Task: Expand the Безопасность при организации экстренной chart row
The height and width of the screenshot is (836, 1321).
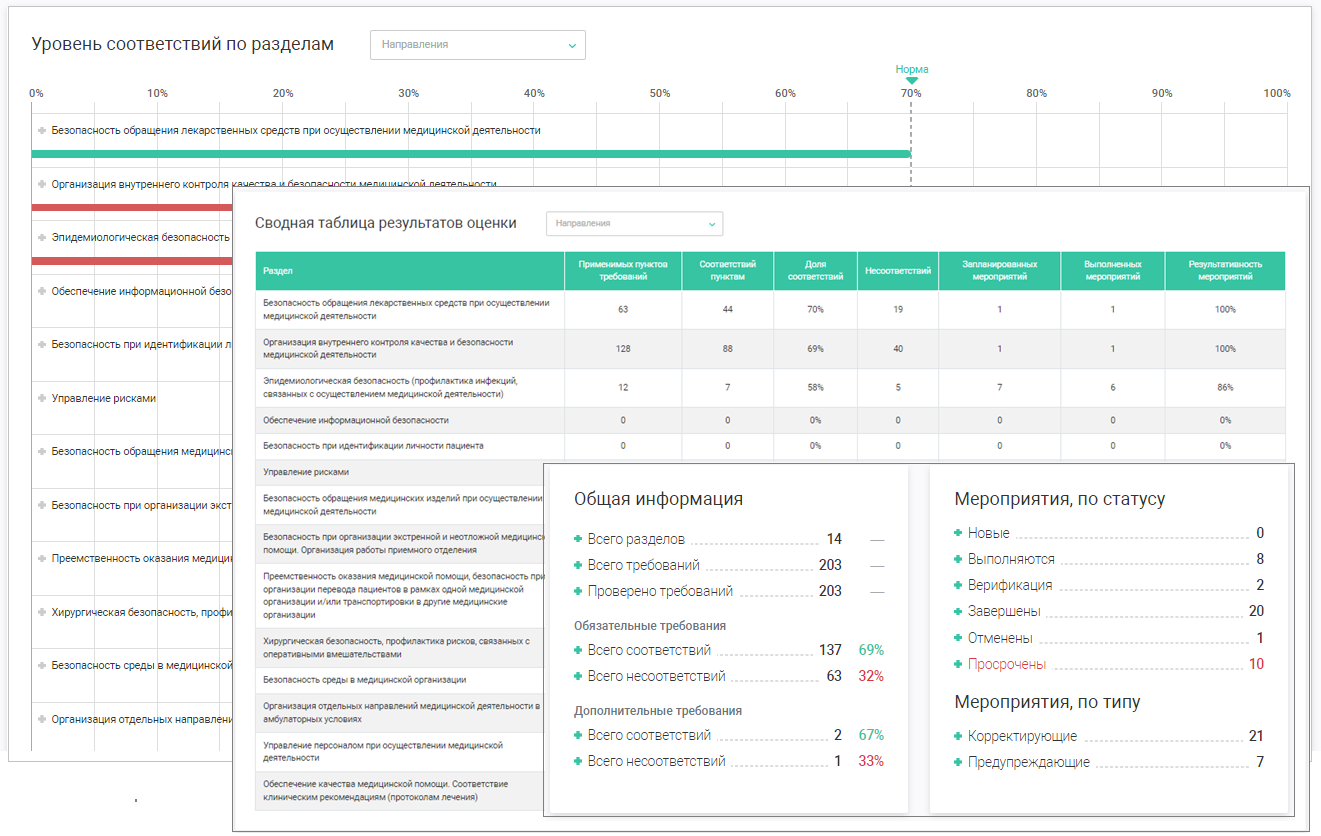Action: point(42,505)
